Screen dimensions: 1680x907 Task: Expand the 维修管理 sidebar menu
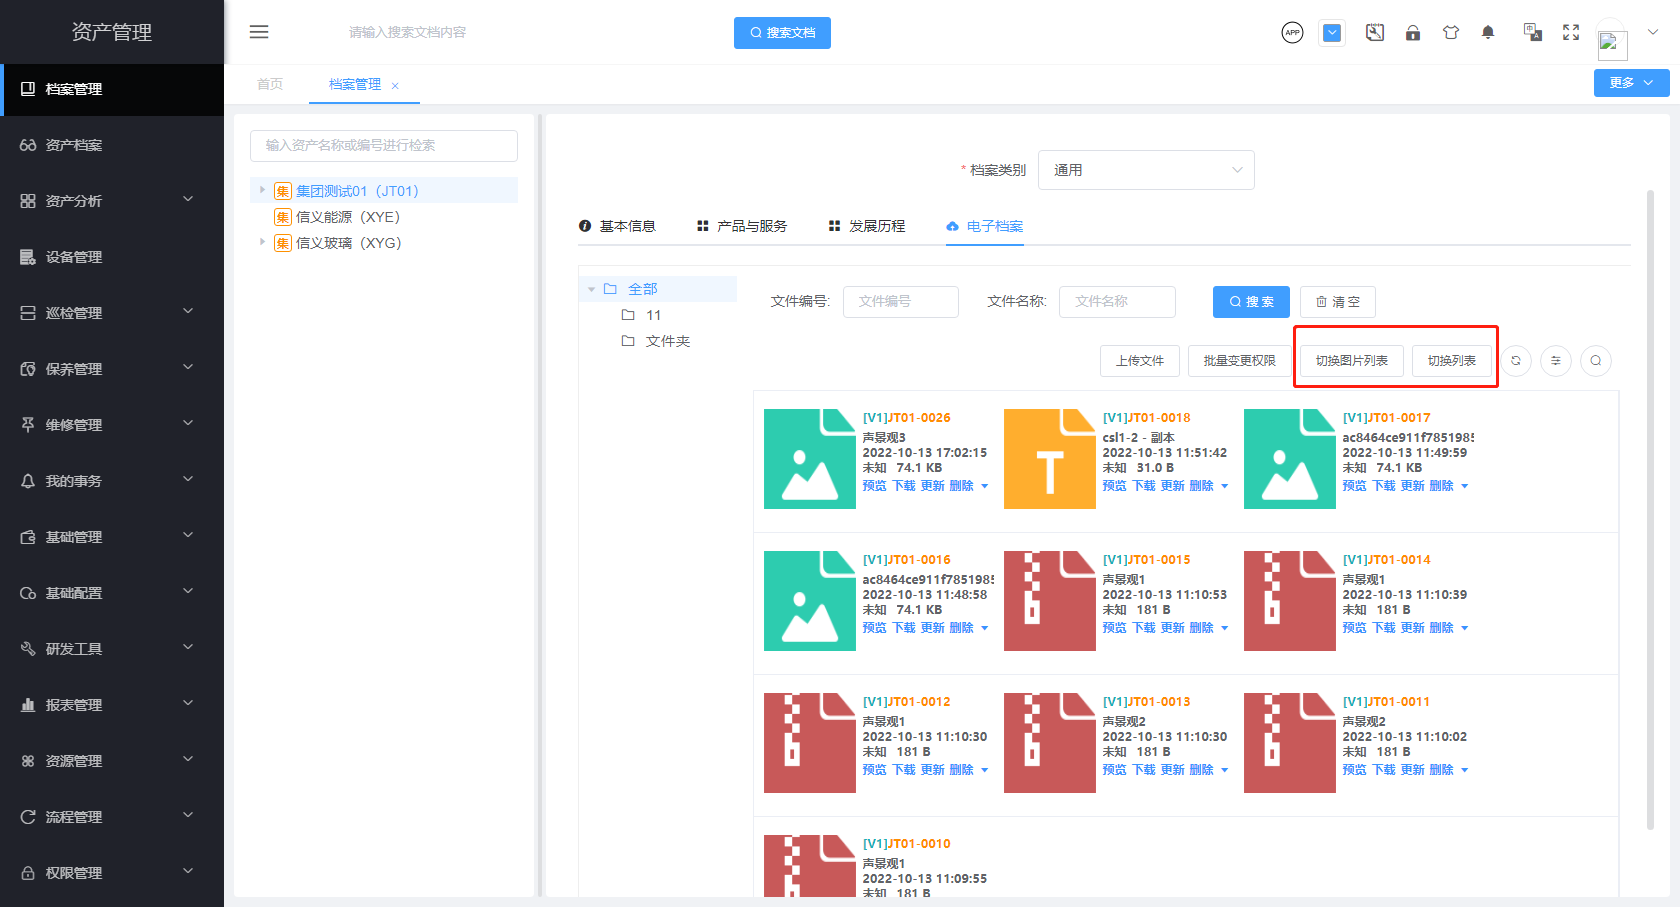click(x=112, y=425)
